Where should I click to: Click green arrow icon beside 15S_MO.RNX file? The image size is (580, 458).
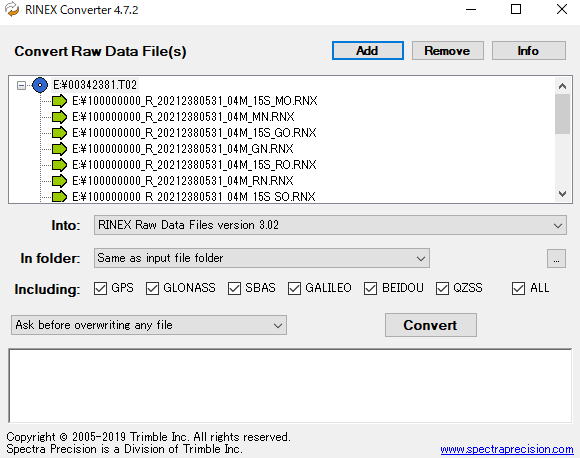(59, 101)
